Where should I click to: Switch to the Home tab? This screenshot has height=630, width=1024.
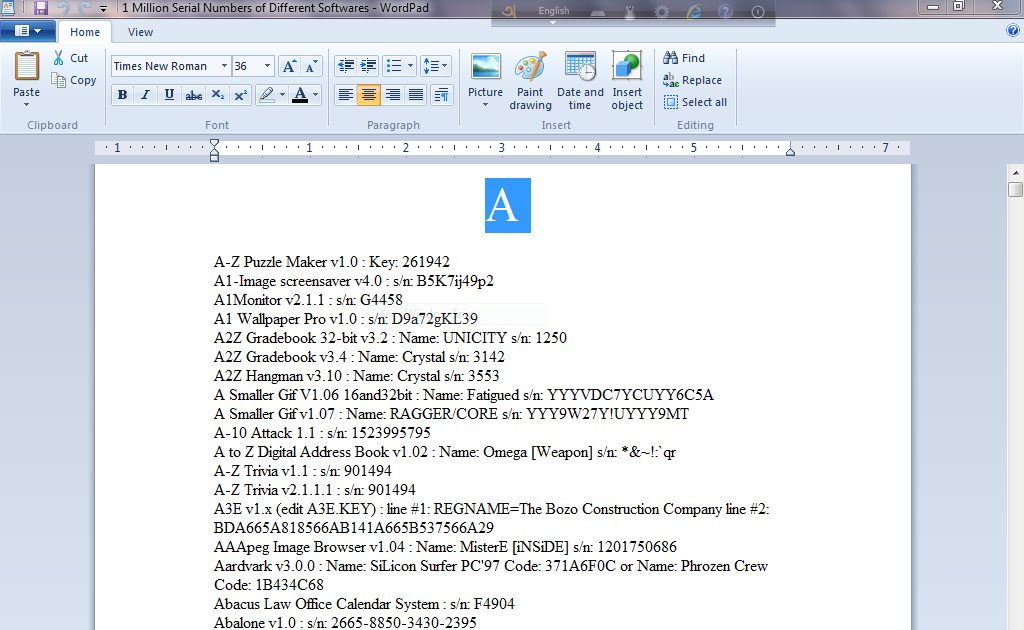(x=85, y=31)
